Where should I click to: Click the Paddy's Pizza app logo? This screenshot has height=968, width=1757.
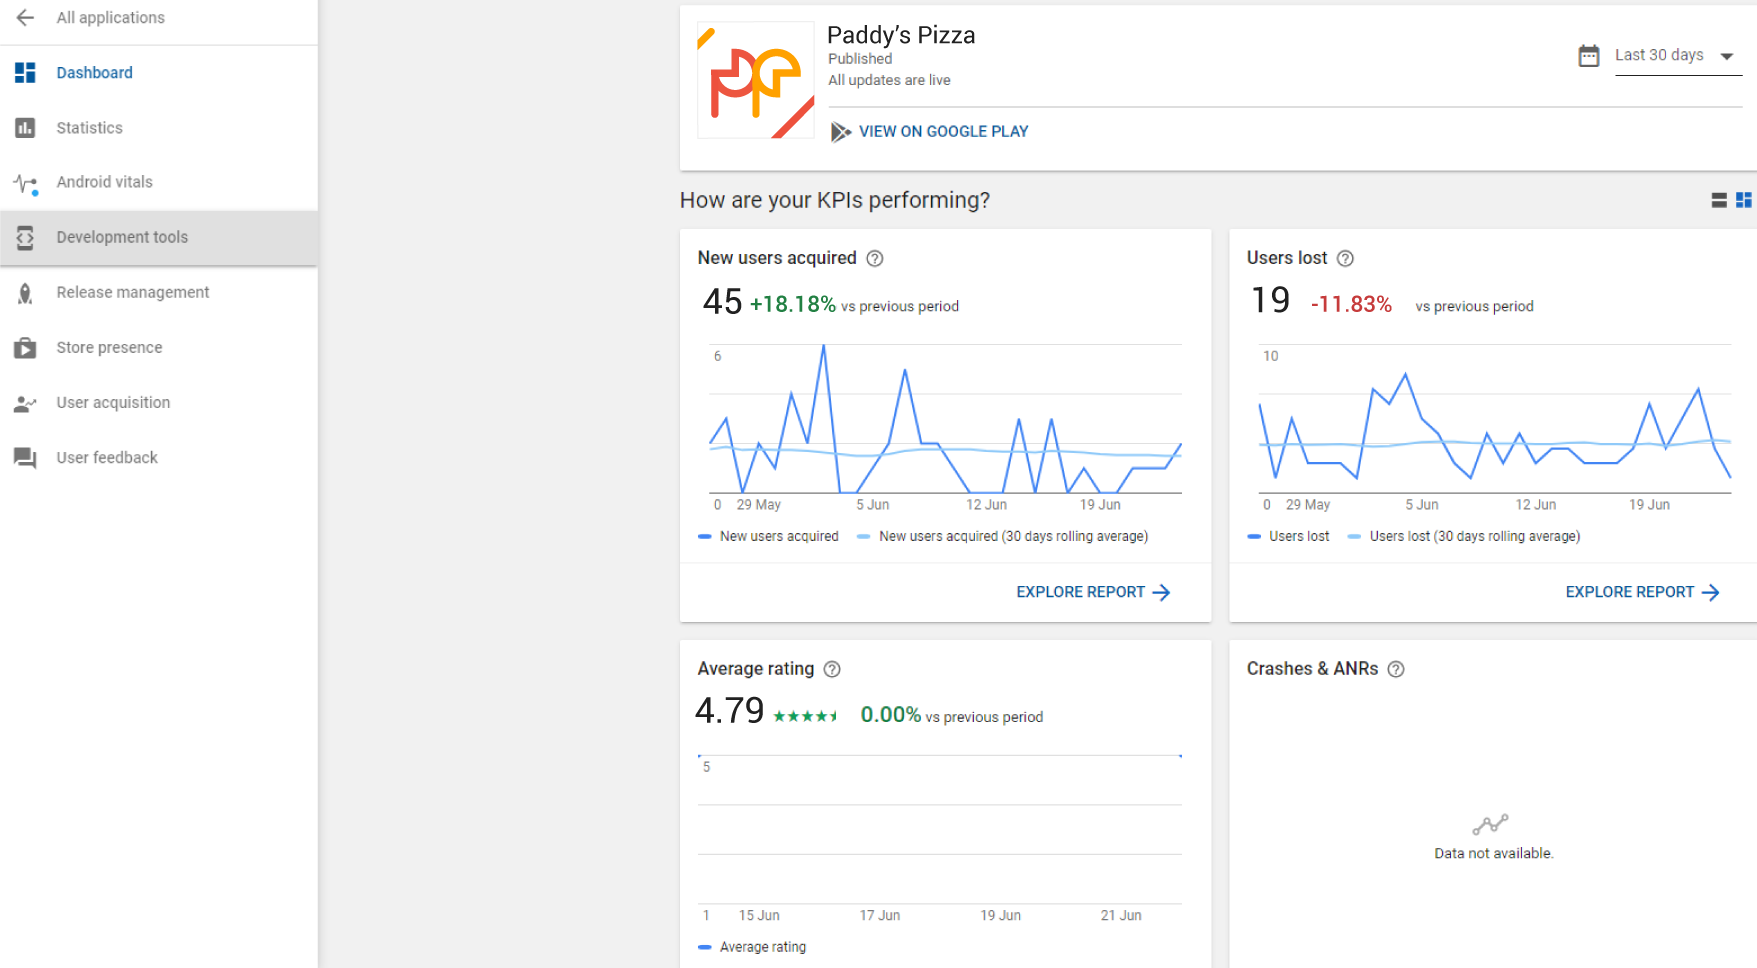coord(755,80)
